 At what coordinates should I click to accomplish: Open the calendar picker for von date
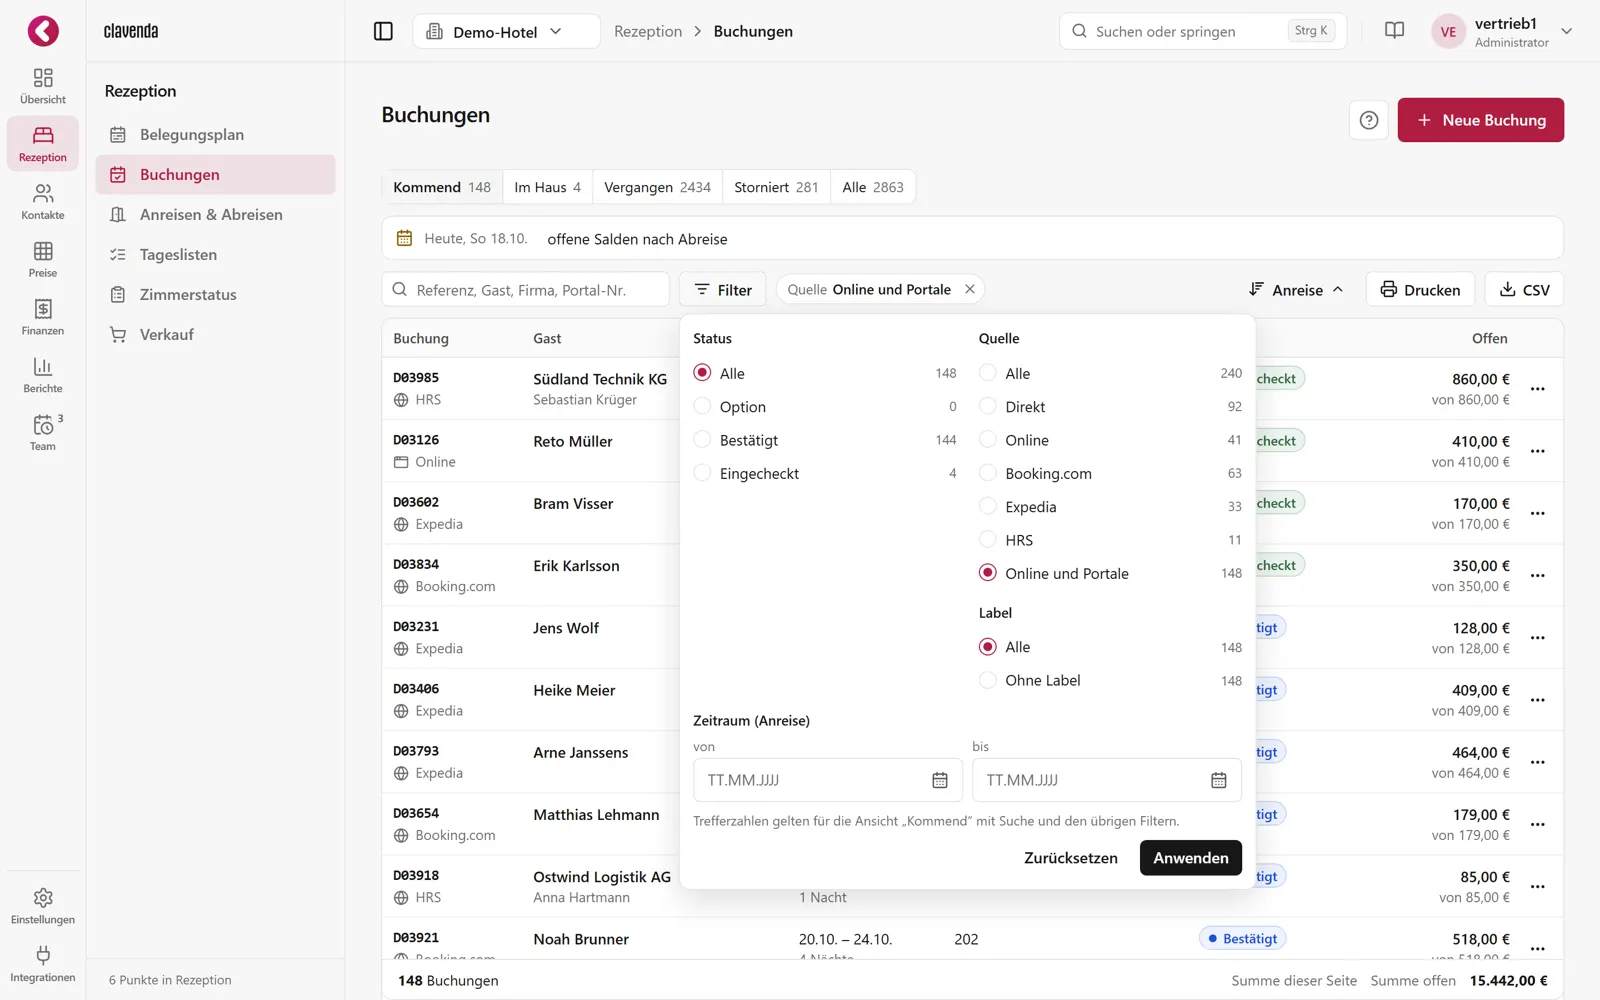coord(940,780)
